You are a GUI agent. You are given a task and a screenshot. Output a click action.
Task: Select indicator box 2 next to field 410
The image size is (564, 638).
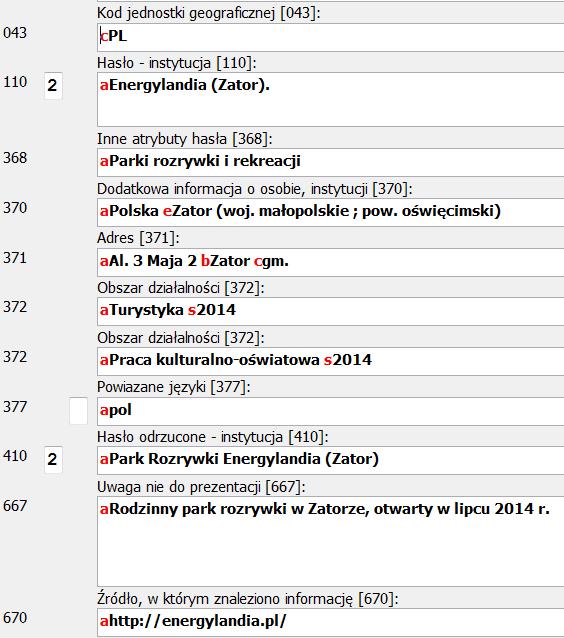[x=53, y=459]
